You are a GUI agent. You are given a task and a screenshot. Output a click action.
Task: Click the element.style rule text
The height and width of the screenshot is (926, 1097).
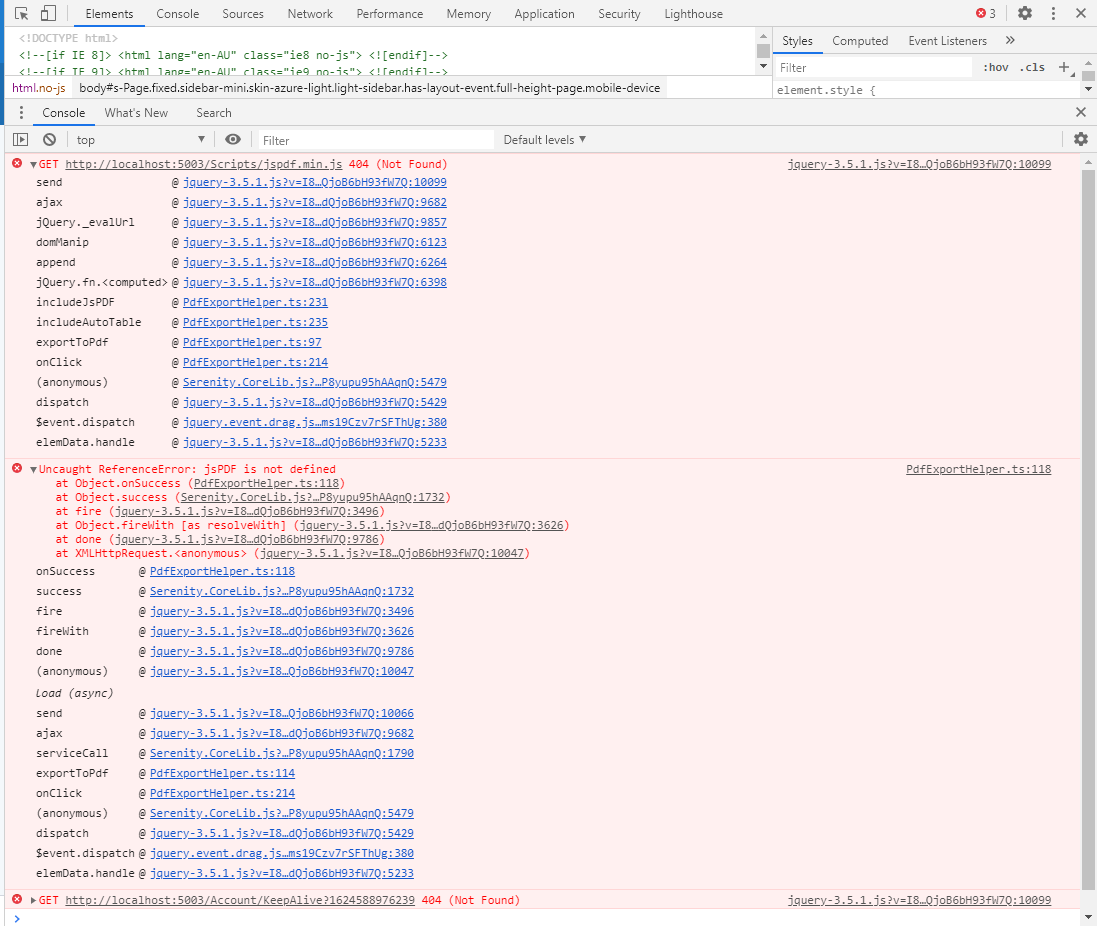pos(826,90)
